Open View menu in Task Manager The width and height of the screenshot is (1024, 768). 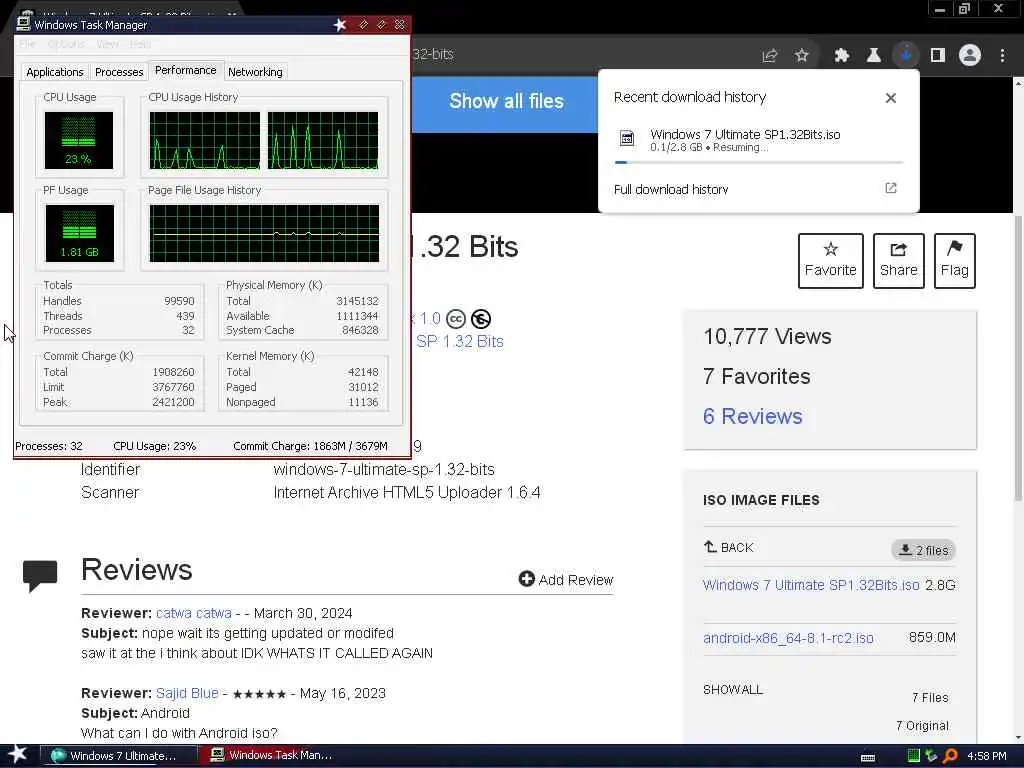[107, 44]
